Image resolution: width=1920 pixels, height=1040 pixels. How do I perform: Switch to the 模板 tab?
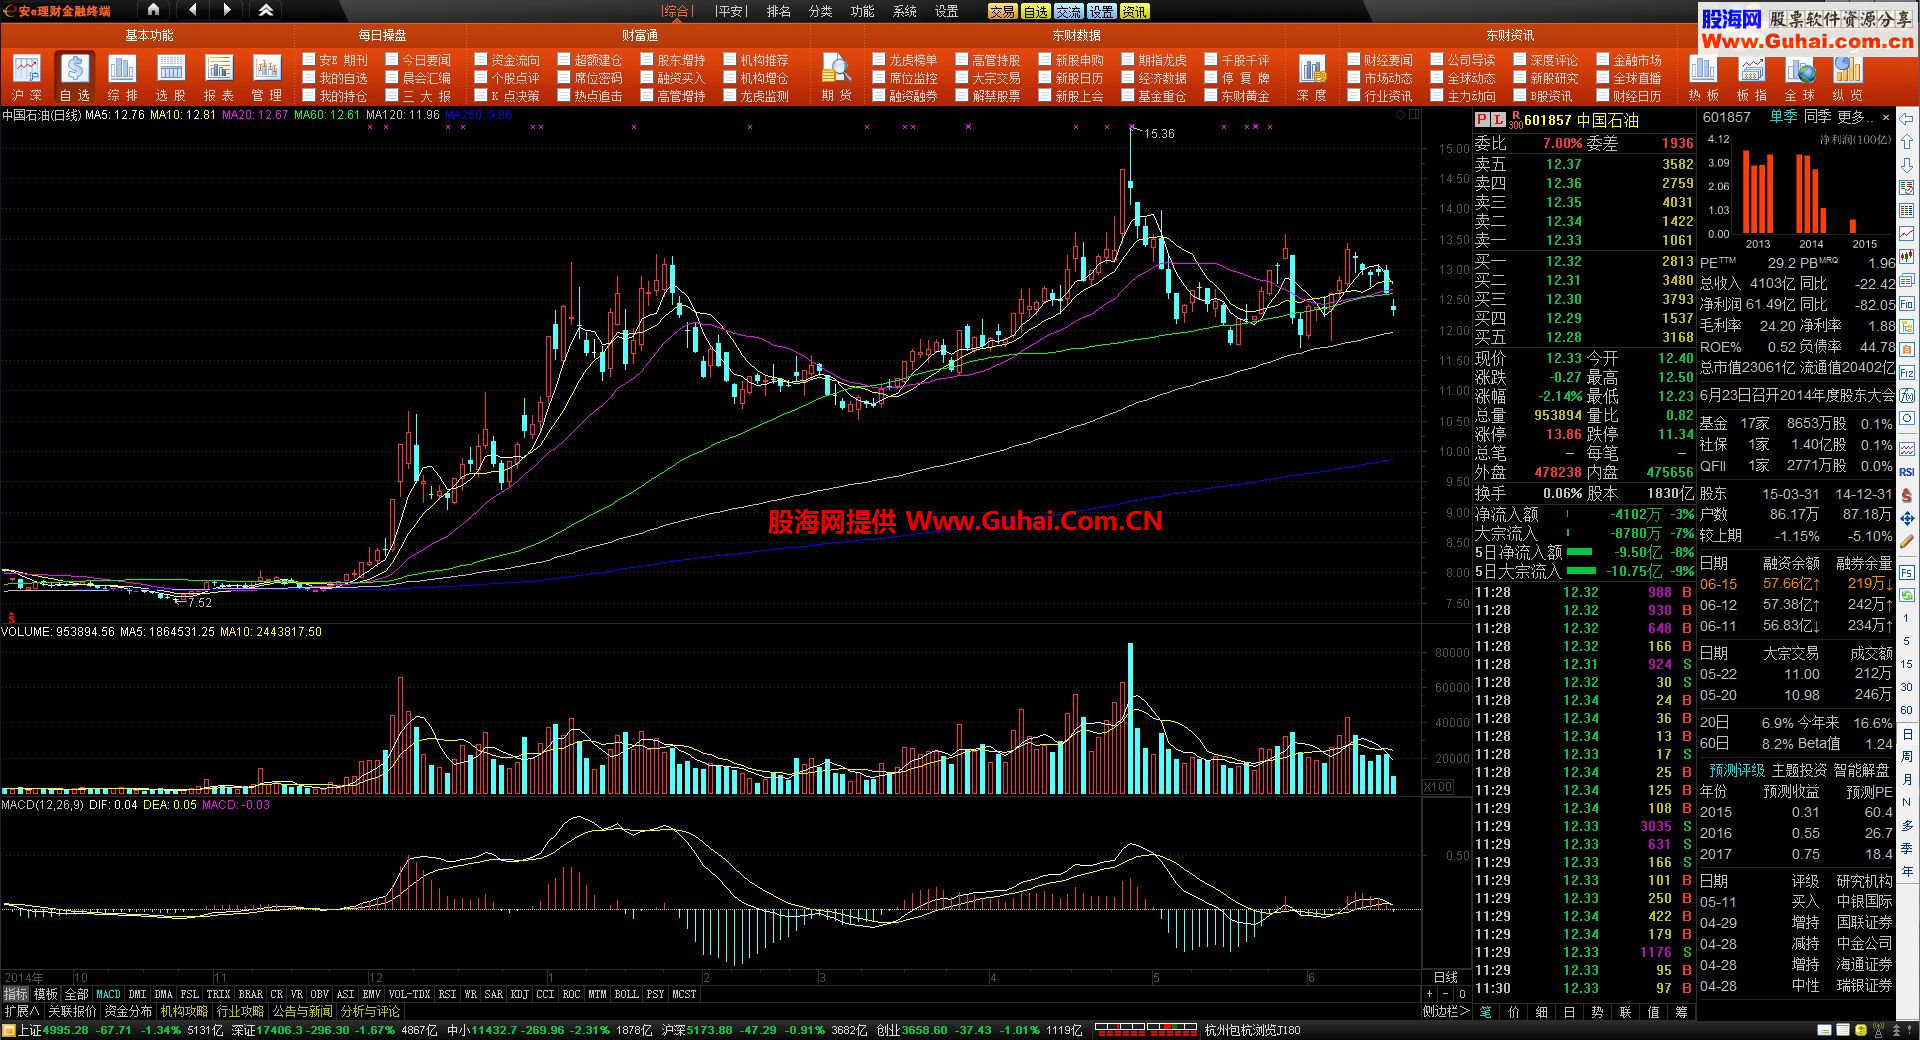point(46,995)
